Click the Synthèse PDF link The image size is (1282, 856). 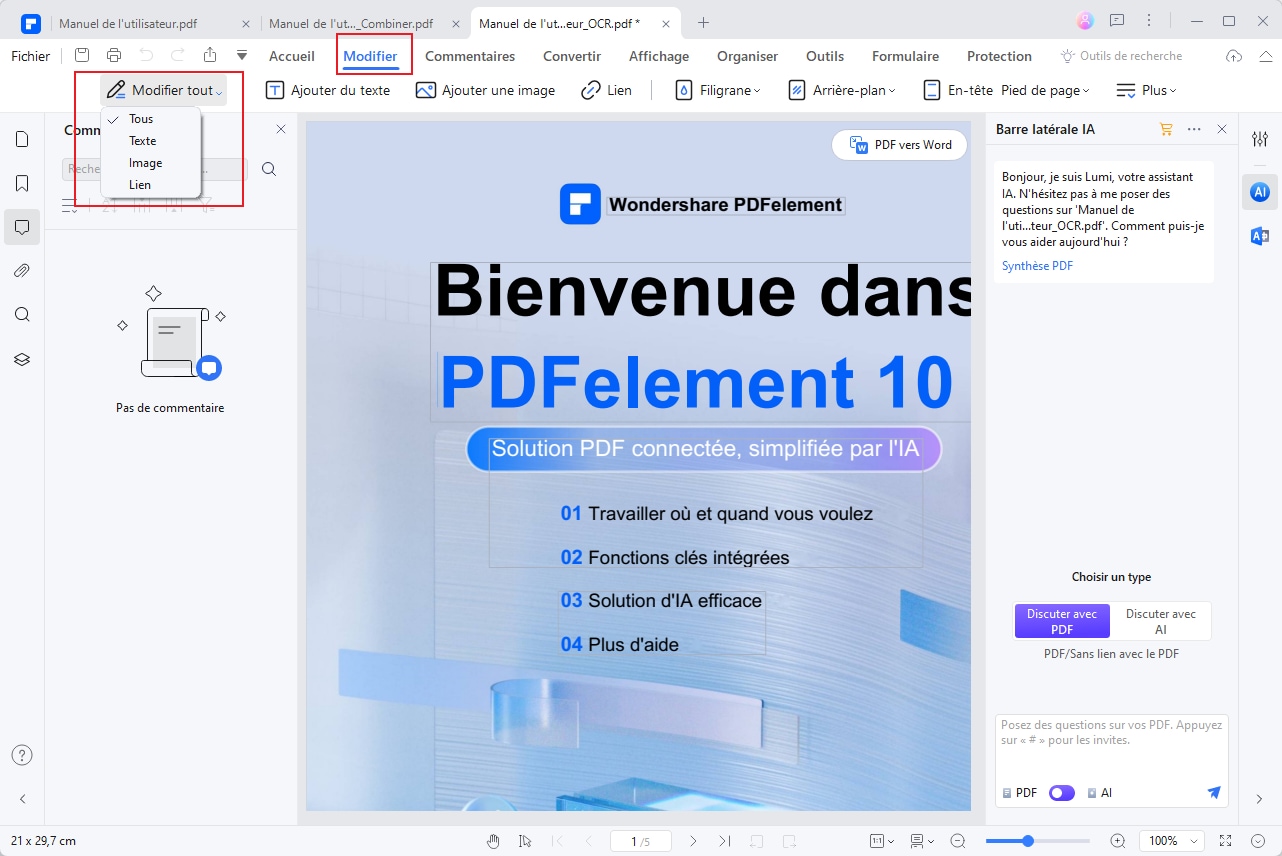point(1038,266)
